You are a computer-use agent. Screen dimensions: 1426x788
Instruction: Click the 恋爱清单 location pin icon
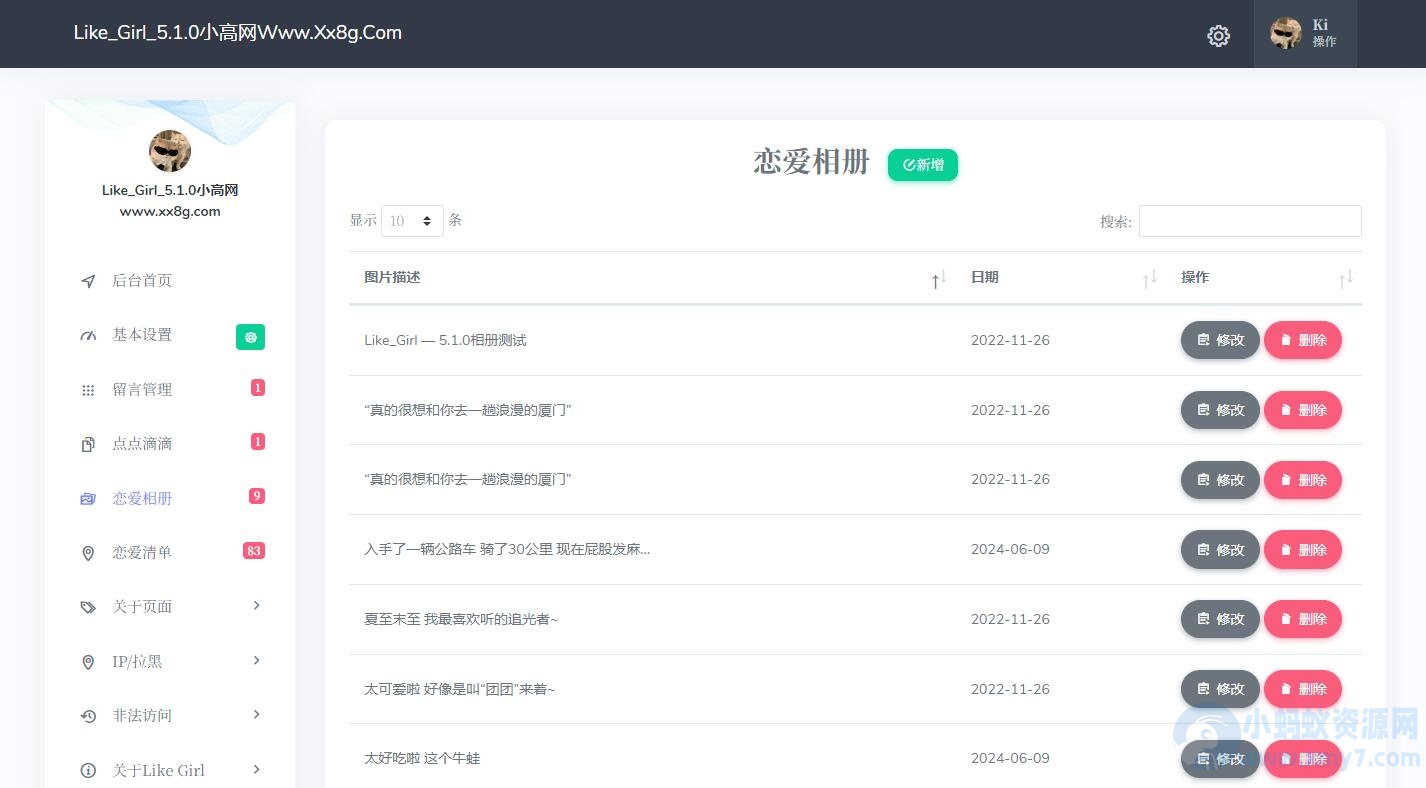coord(88,553)
